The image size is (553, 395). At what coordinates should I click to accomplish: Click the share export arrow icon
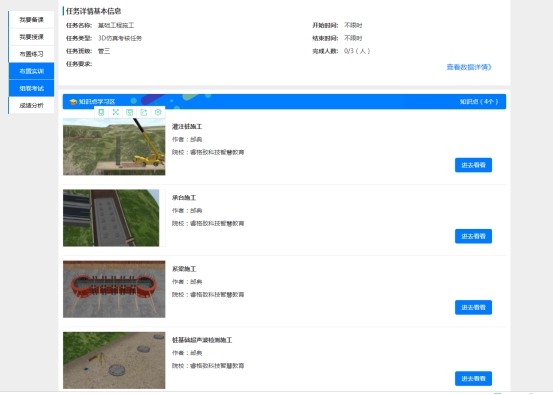(144, 112)
